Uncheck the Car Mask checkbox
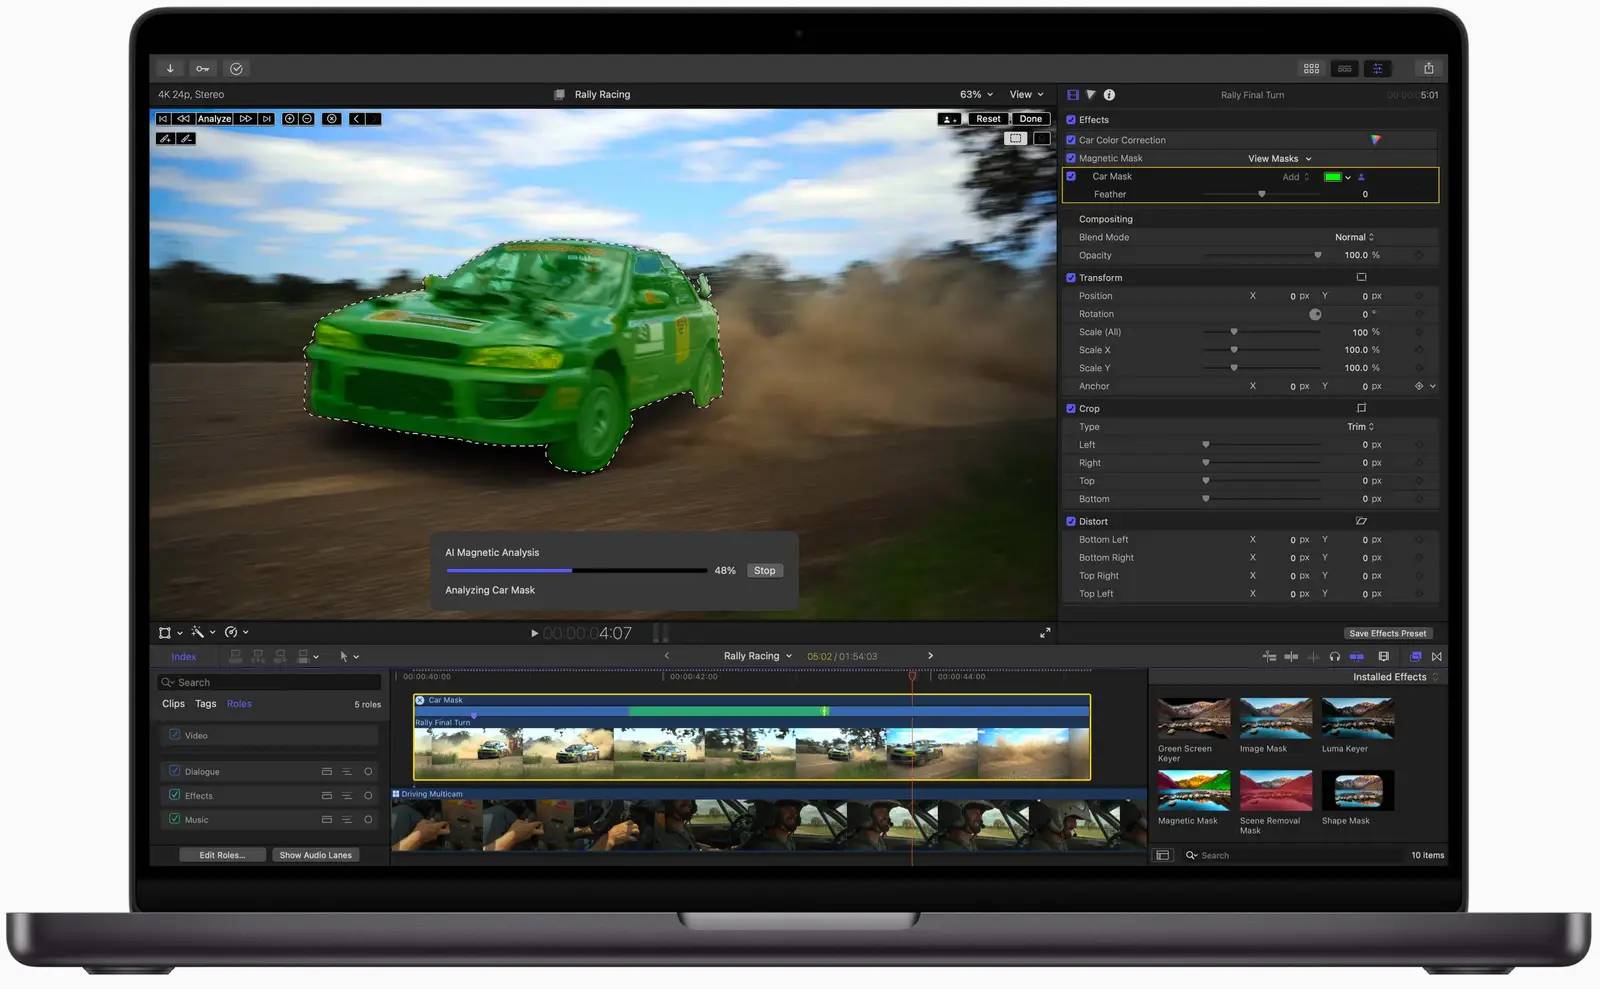This screenshot has height=989, width=1600. click(1071, 176)
